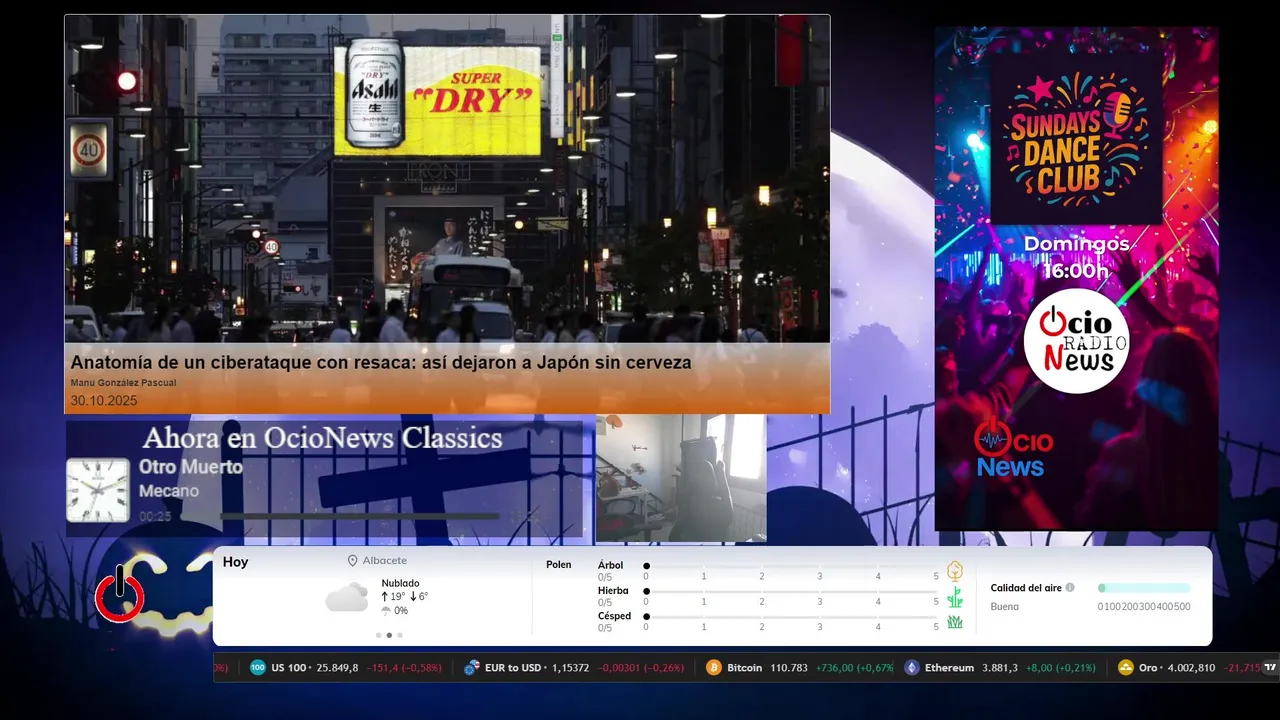Open the Asahi Super Dry news photo
The width and height of the screenshot is (1280, 720).
tap(447, 179)
